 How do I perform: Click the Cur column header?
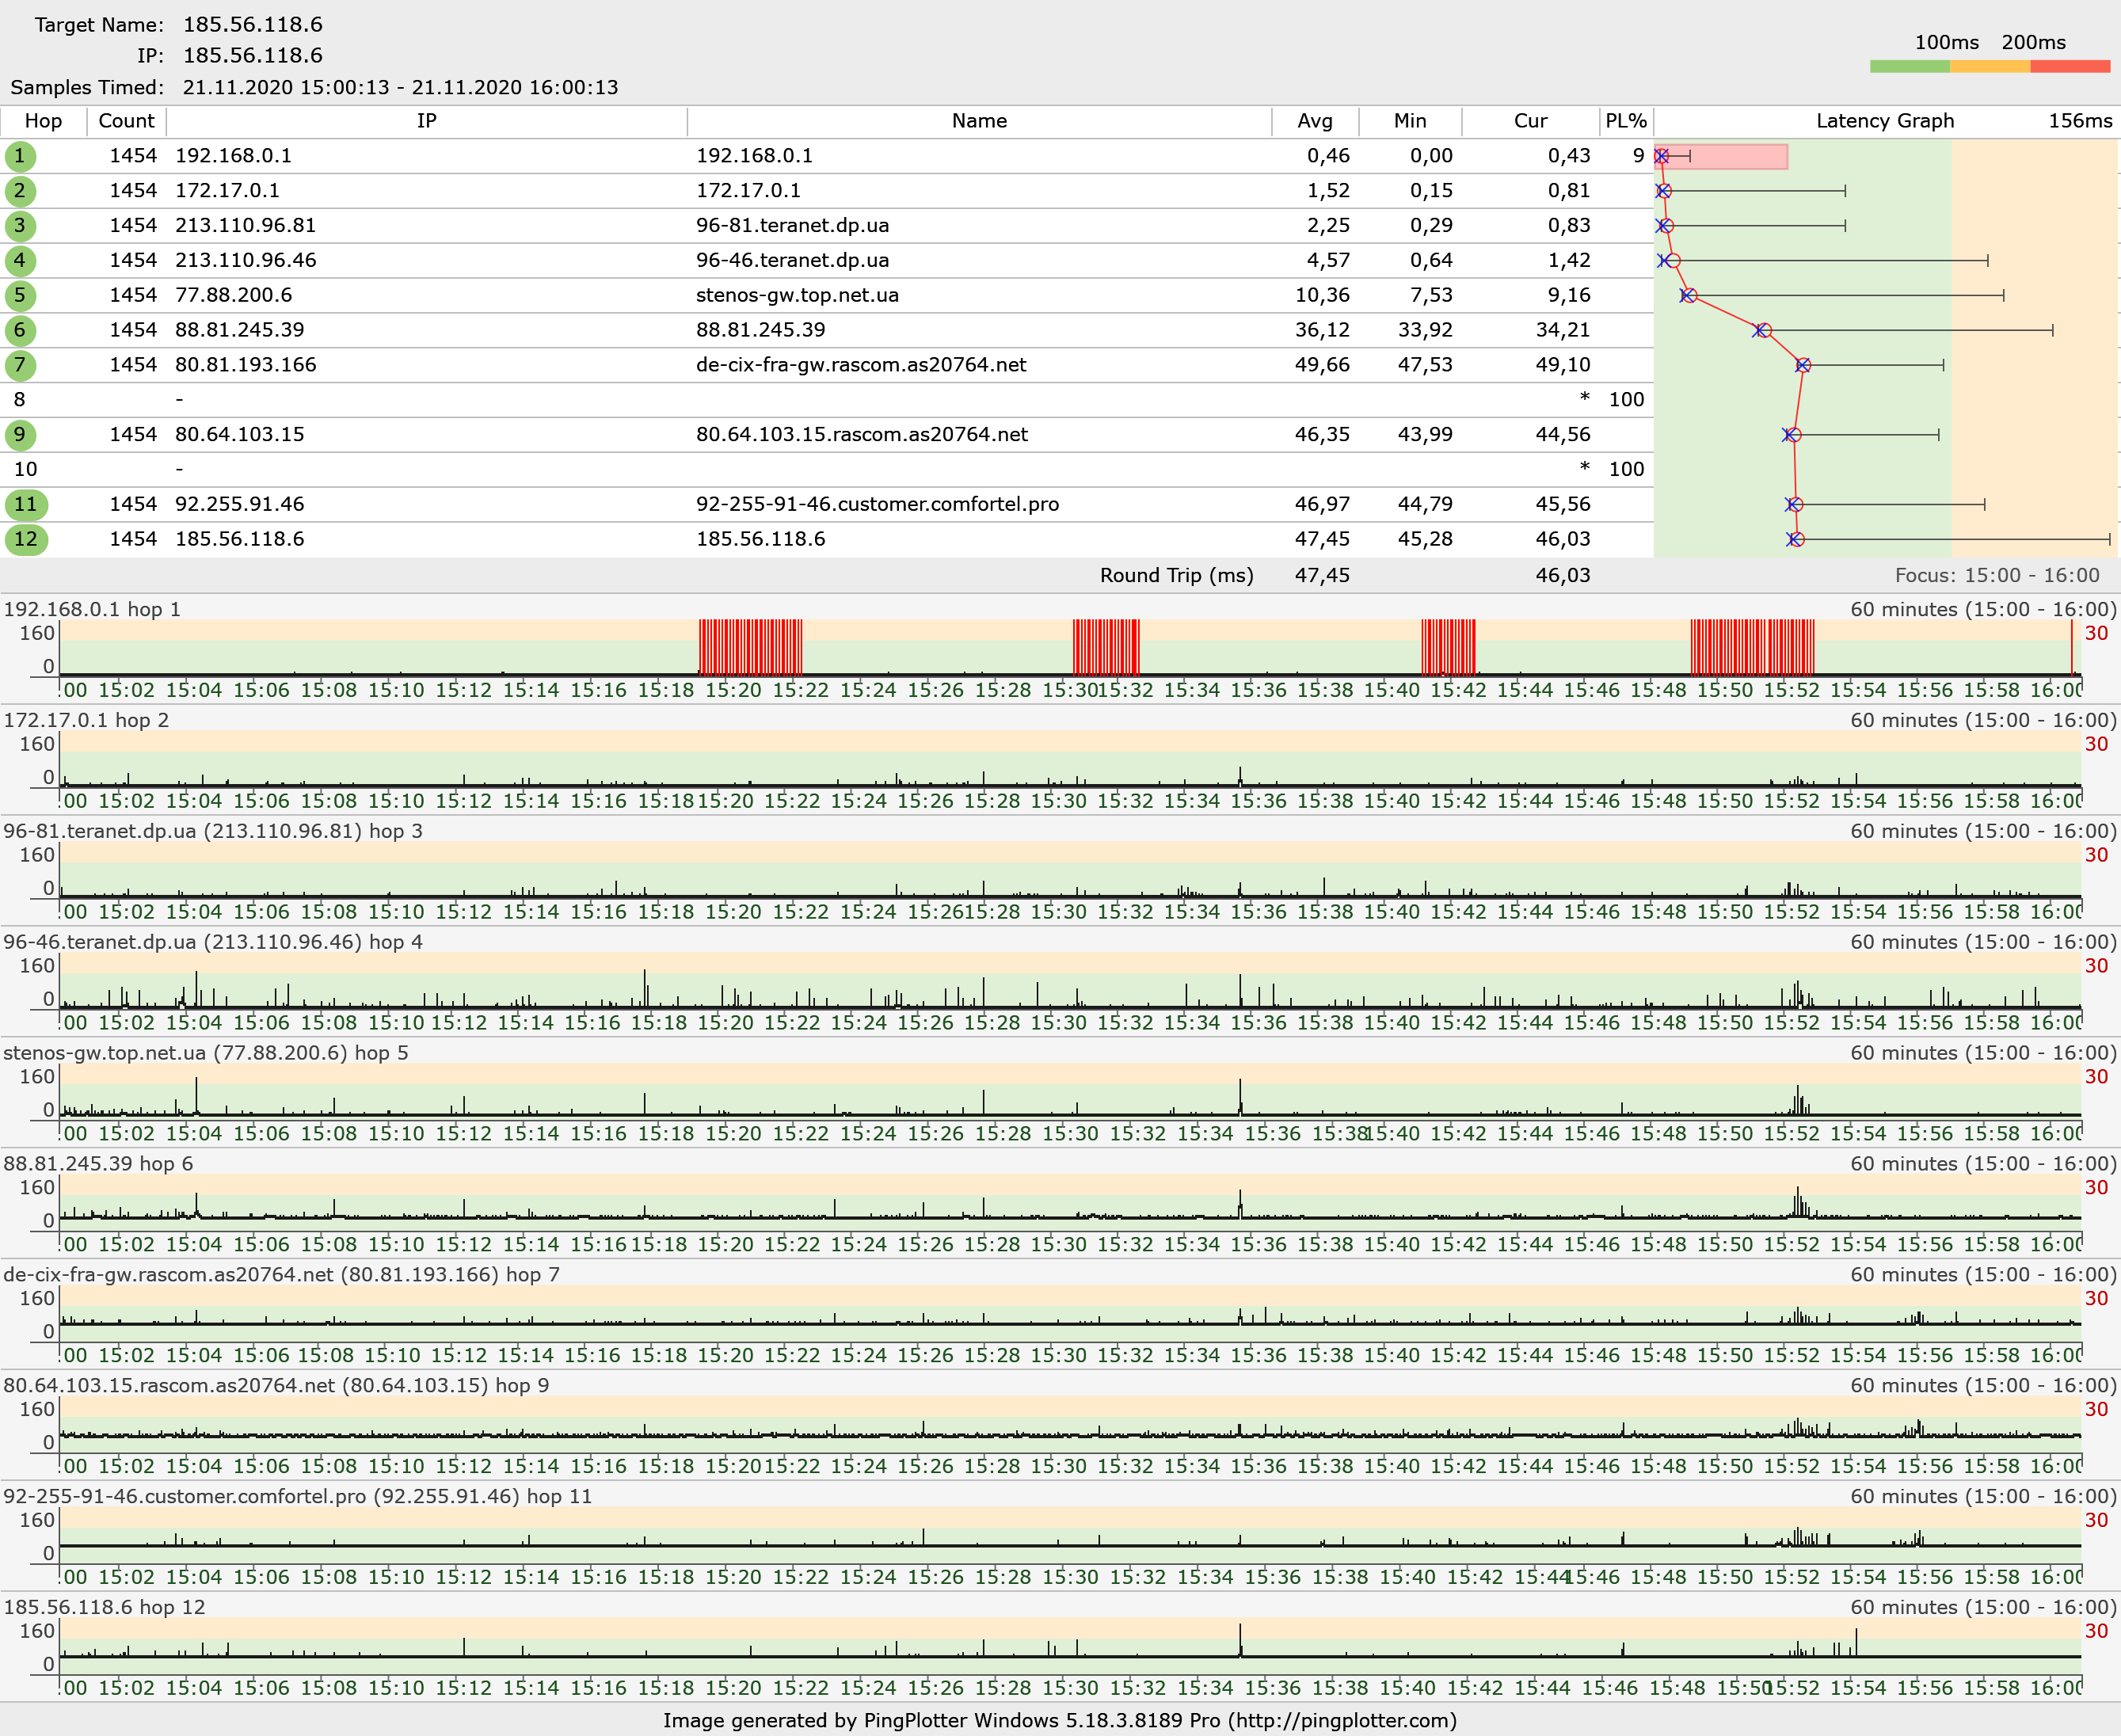pos(1530,121)
